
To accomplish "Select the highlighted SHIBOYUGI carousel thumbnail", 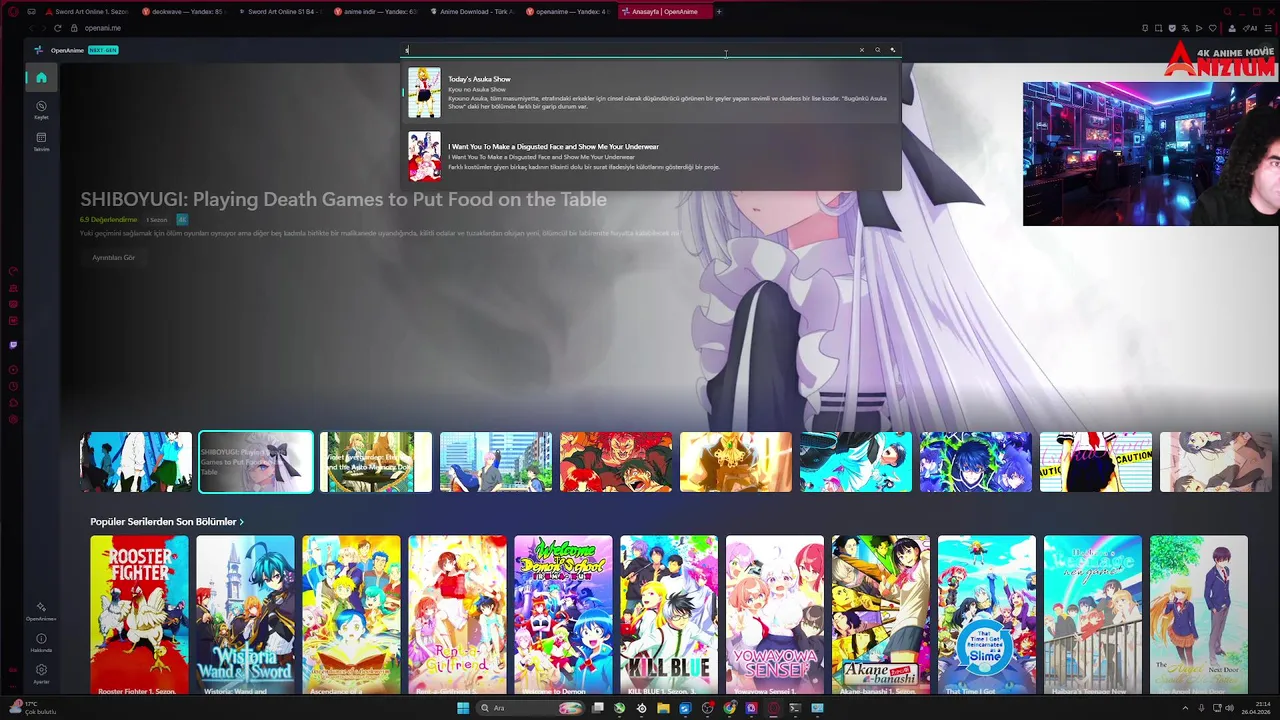I will pos(256,462).
